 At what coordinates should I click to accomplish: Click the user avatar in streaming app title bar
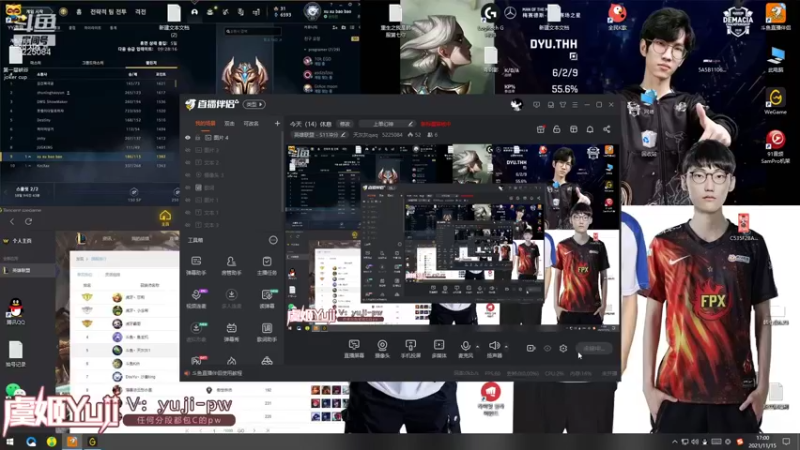[x=516, y=105]
